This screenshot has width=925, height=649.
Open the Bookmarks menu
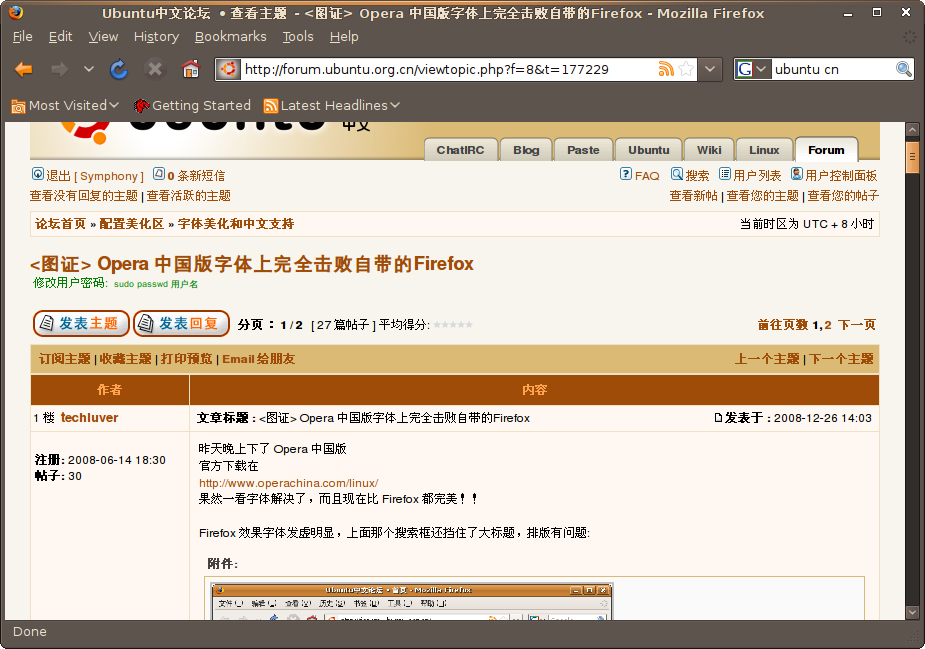(x=231, y=37)
